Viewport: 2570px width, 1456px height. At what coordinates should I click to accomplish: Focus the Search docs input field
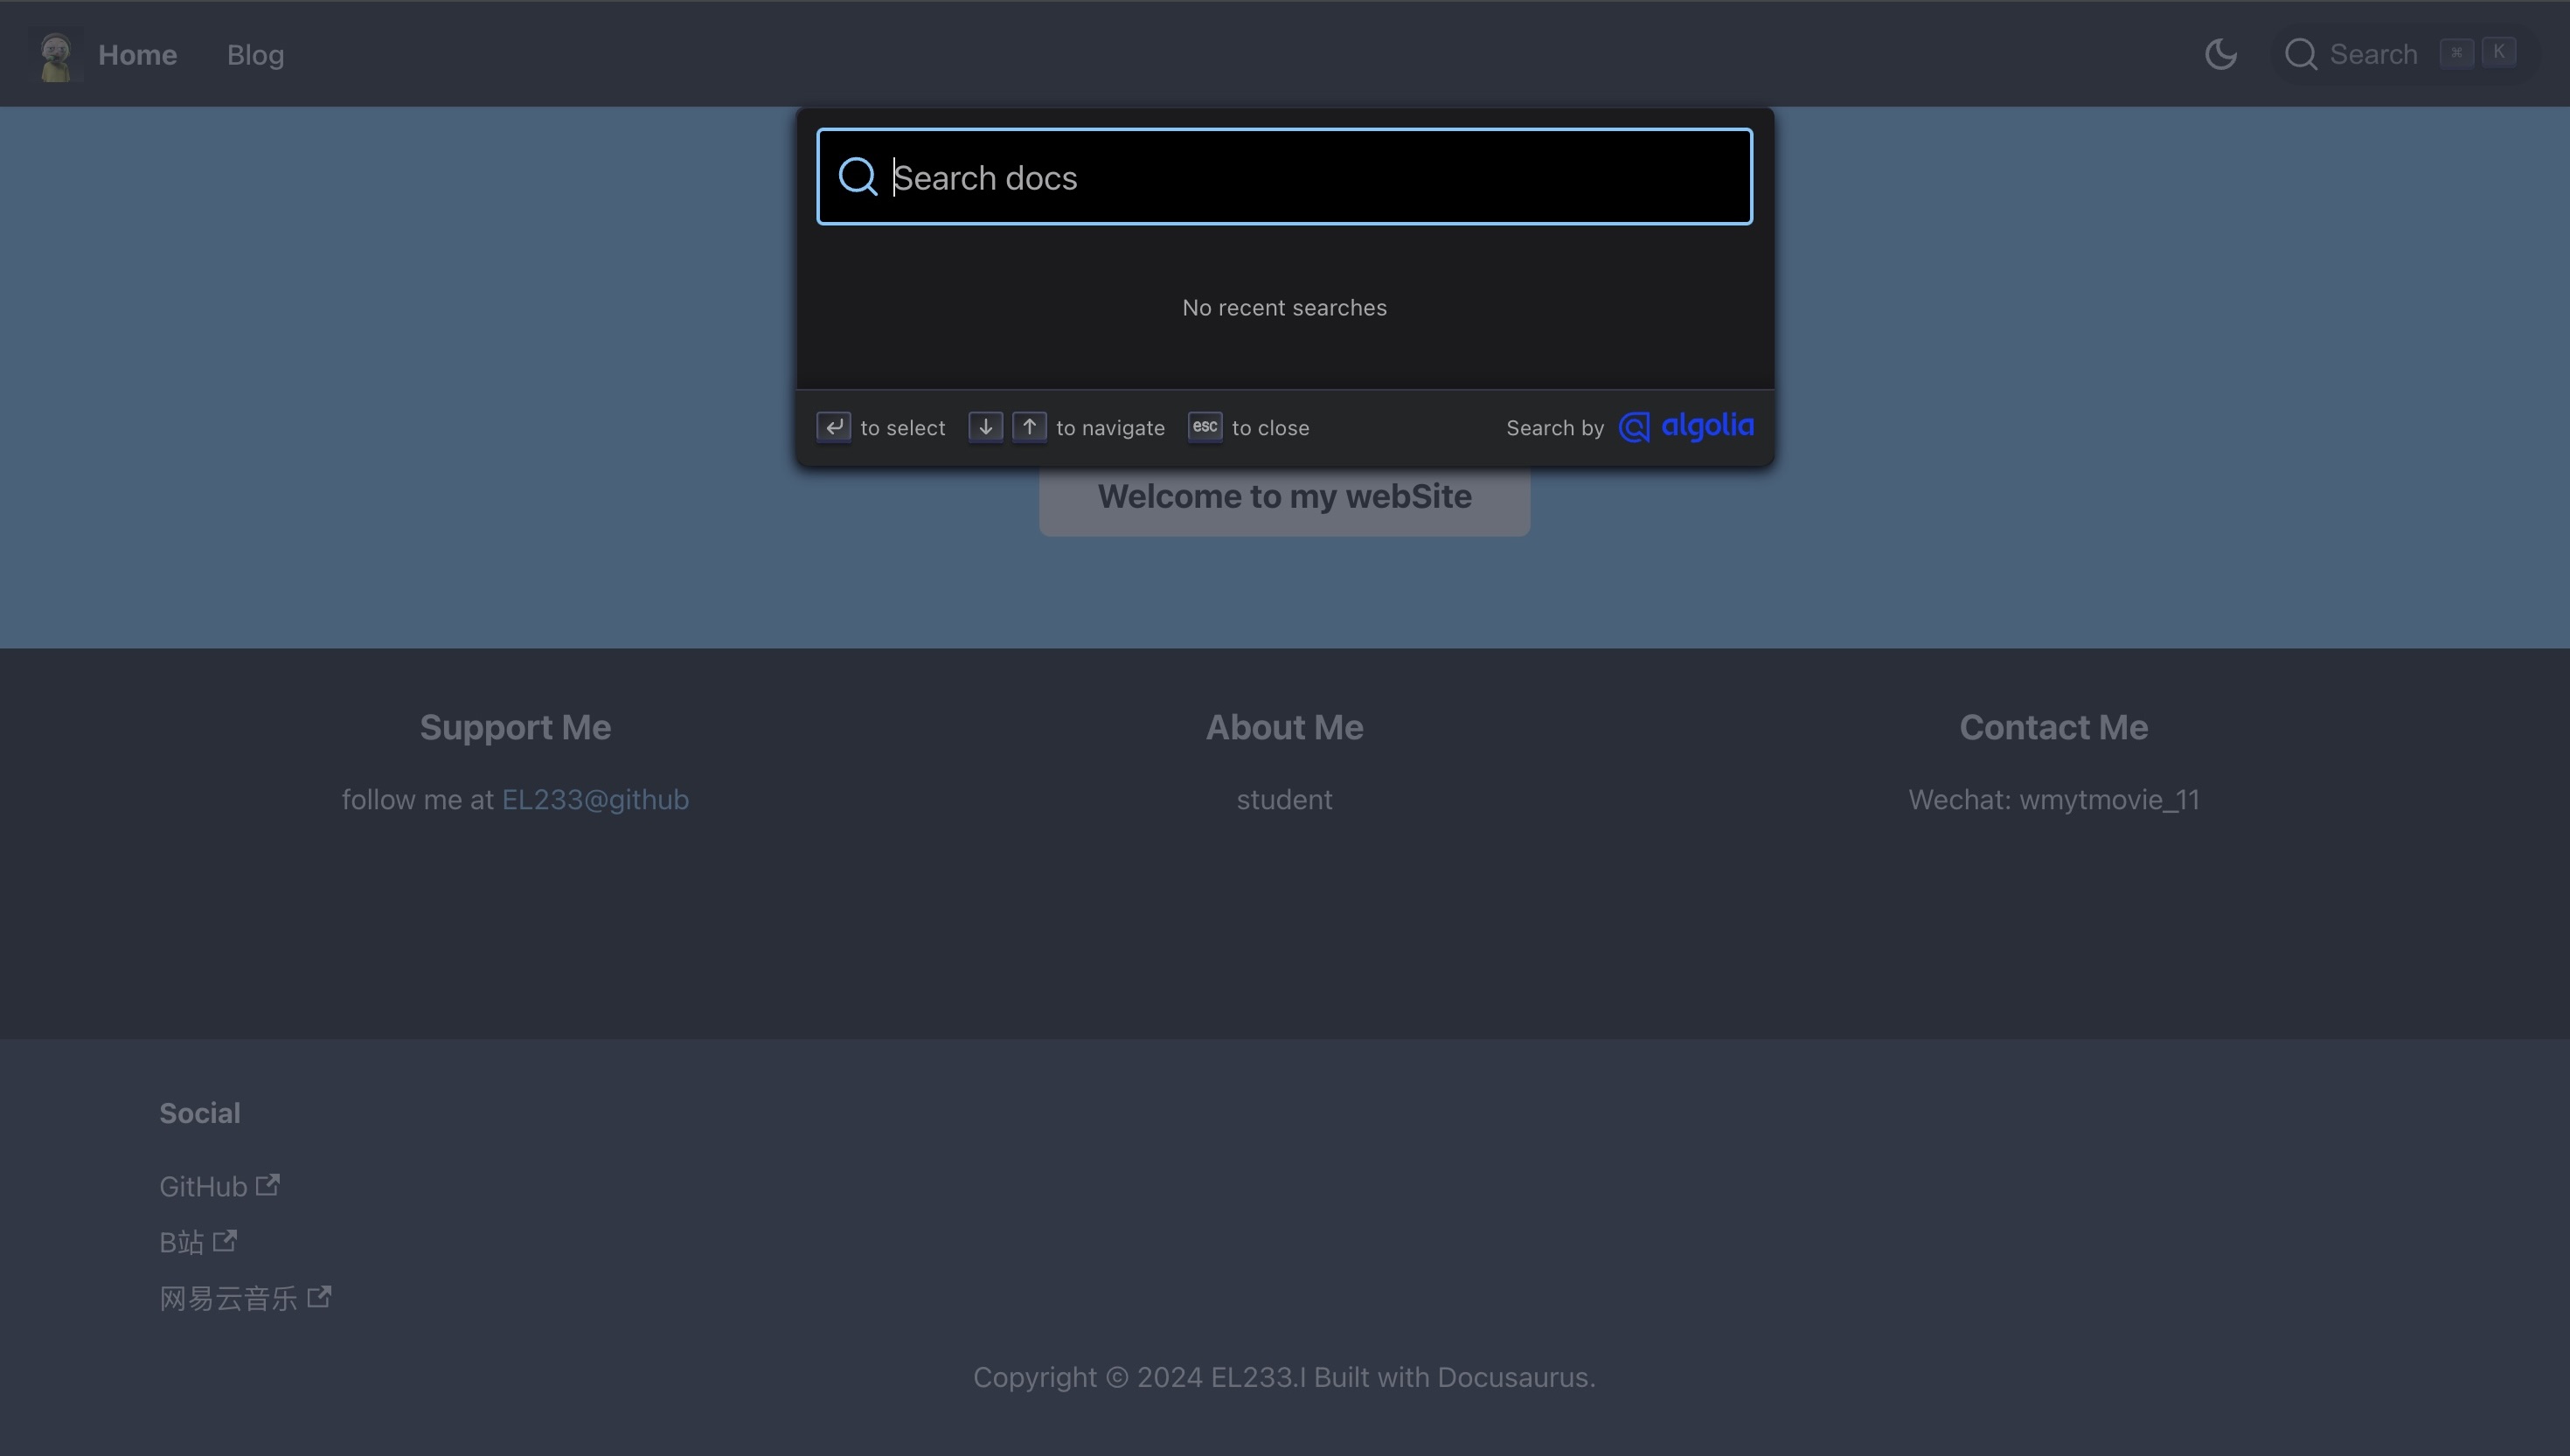click(x=1284, y=177)
